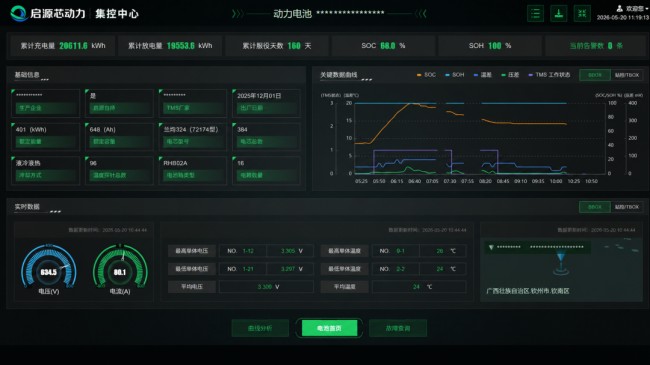Image resolution: width=650 pixels, height=365 pixels.
Task: Click chart time label 07:30
Action: coord(449,181)
